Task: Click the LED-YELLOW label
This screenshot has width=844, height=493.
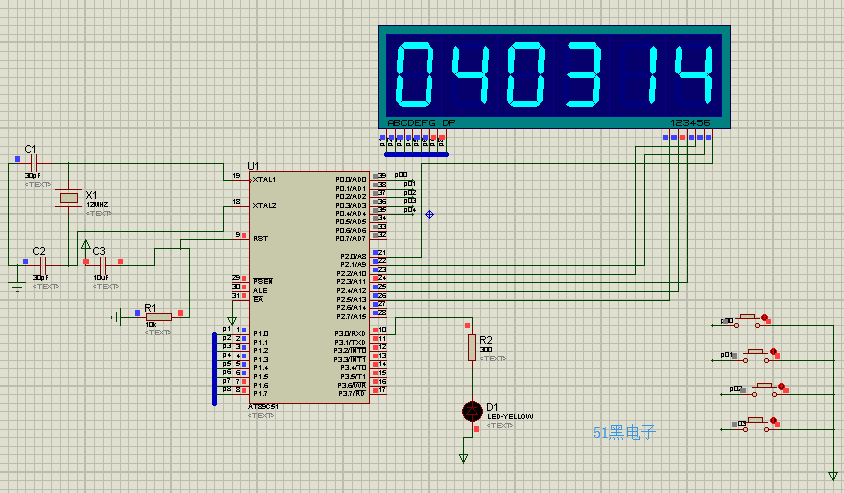Action: tap(510, 417)
